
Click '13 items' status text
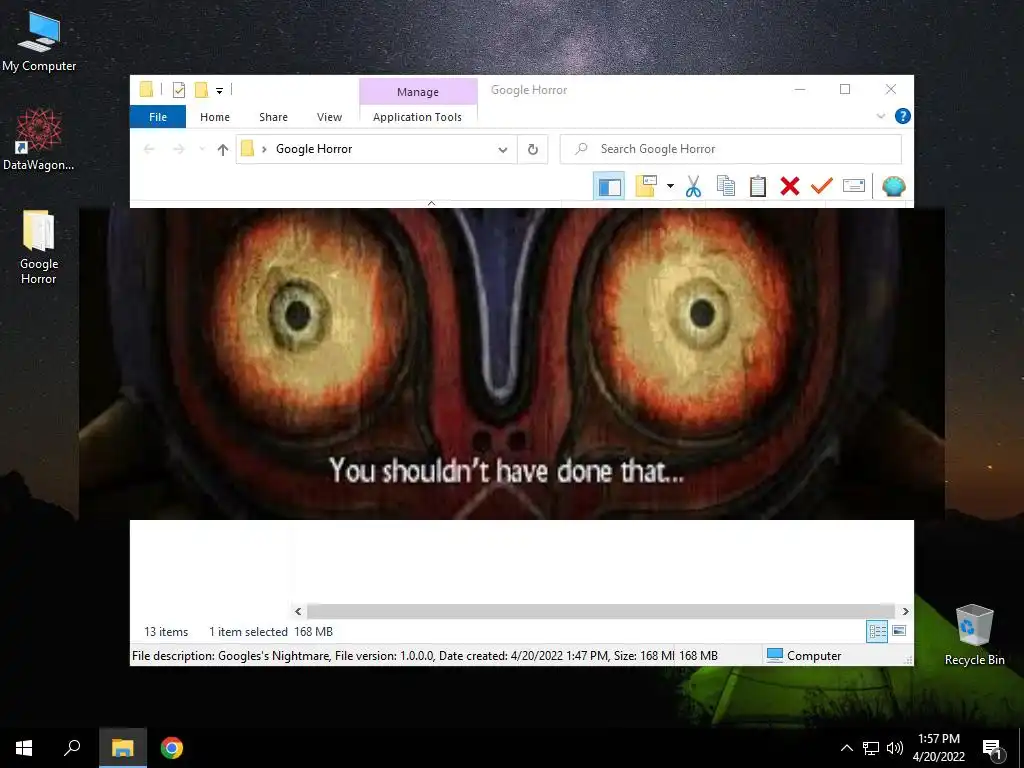pyautogui.click(x=166, y=632)
